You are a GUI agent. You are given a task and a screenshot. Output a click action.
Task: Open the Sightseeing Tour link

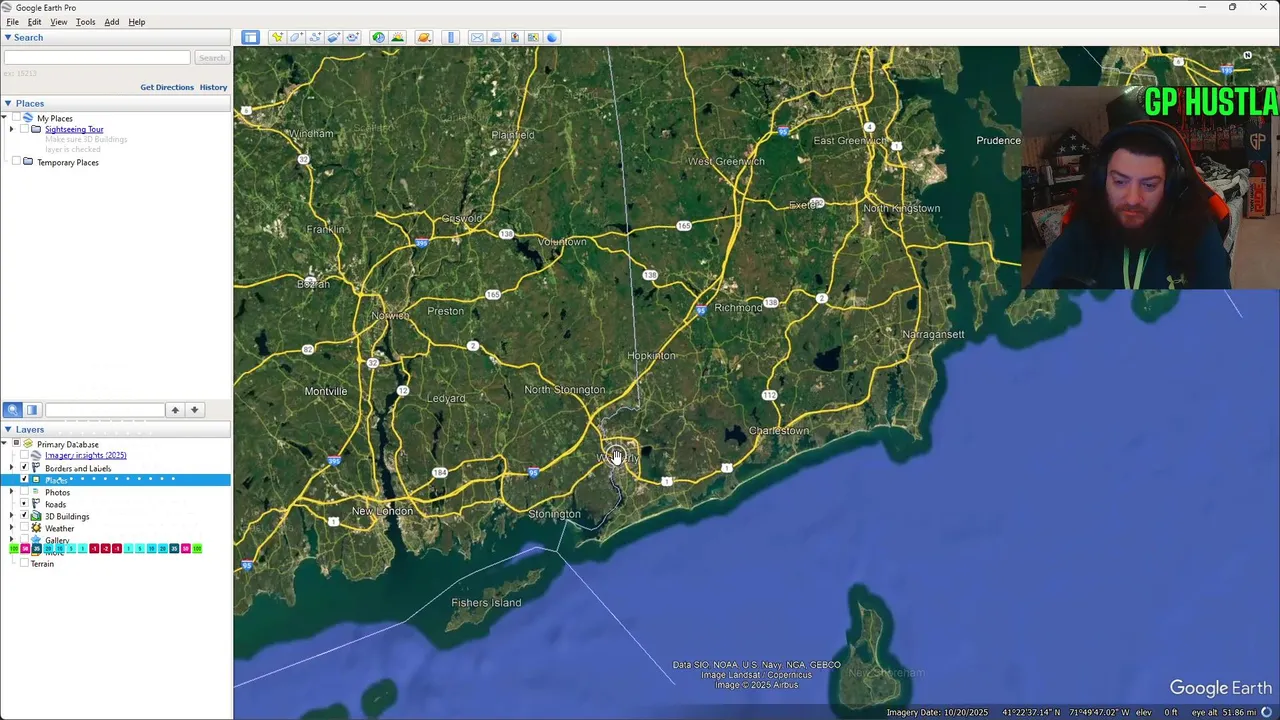point(74,129)
